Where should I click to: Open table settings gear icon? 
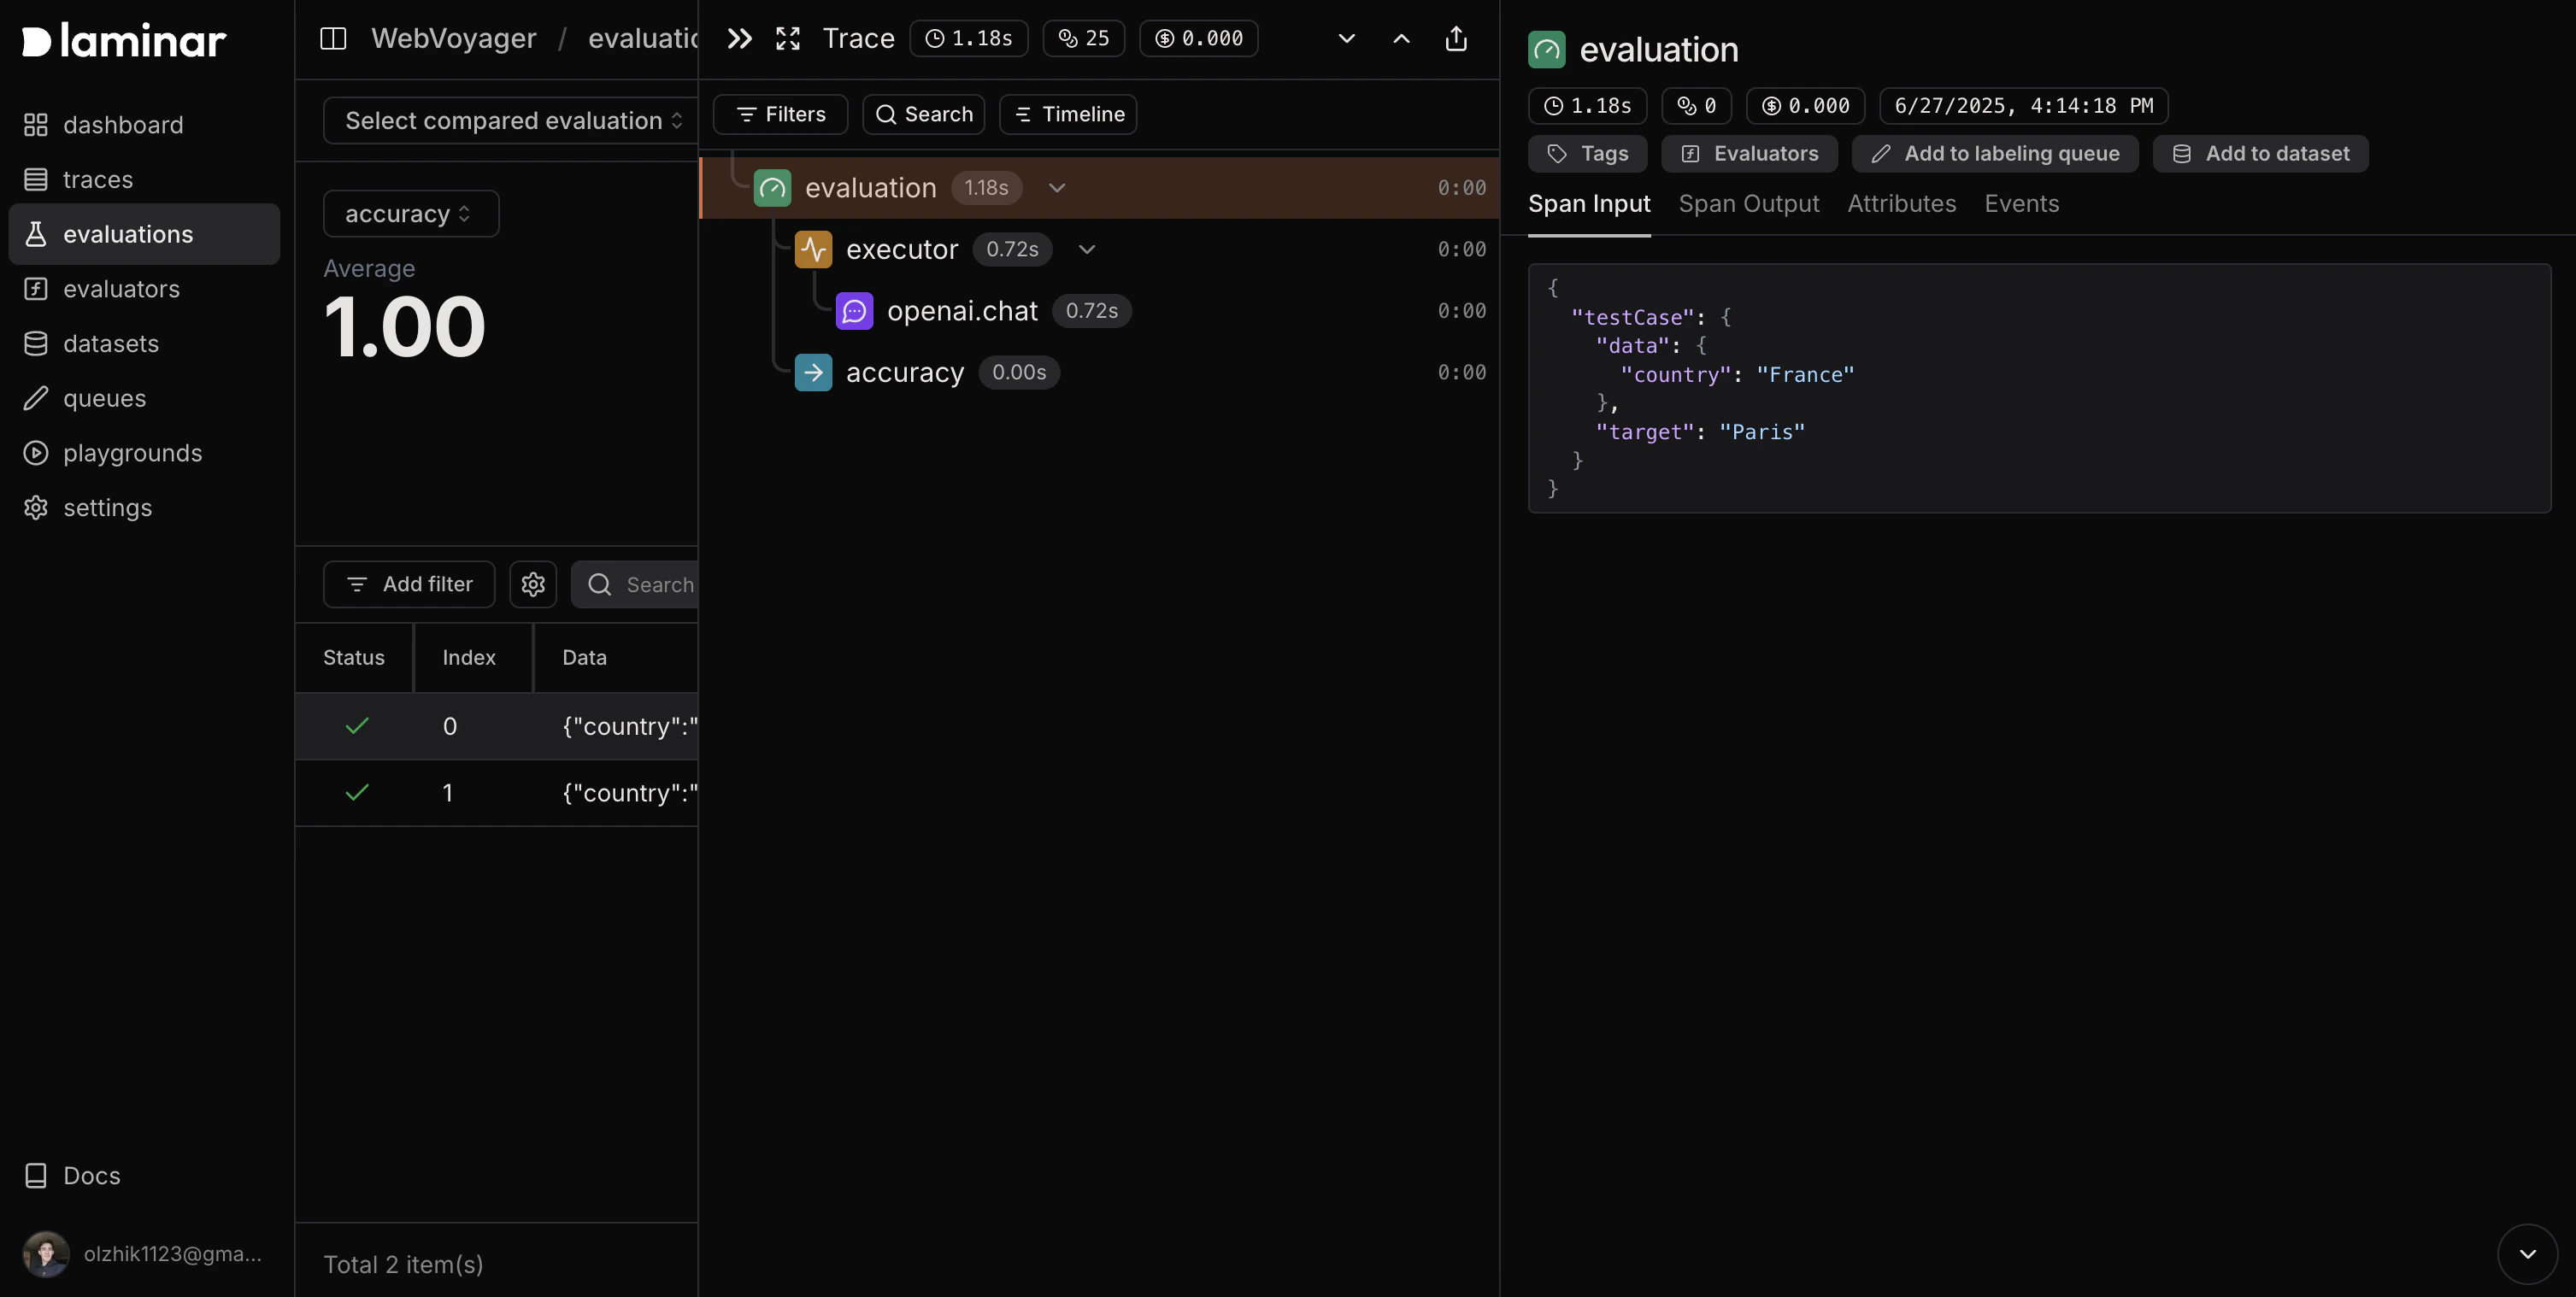[x=533, y=584]
